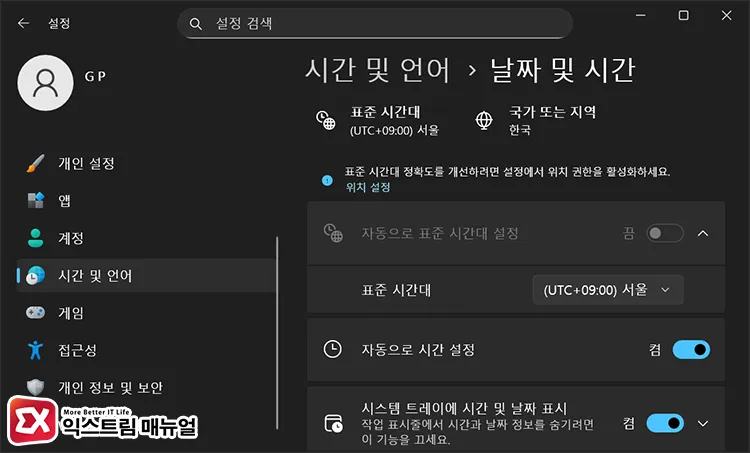Click the 시간 및 언어 globe clock icon
Screen dimensions: 750x453
36,276
